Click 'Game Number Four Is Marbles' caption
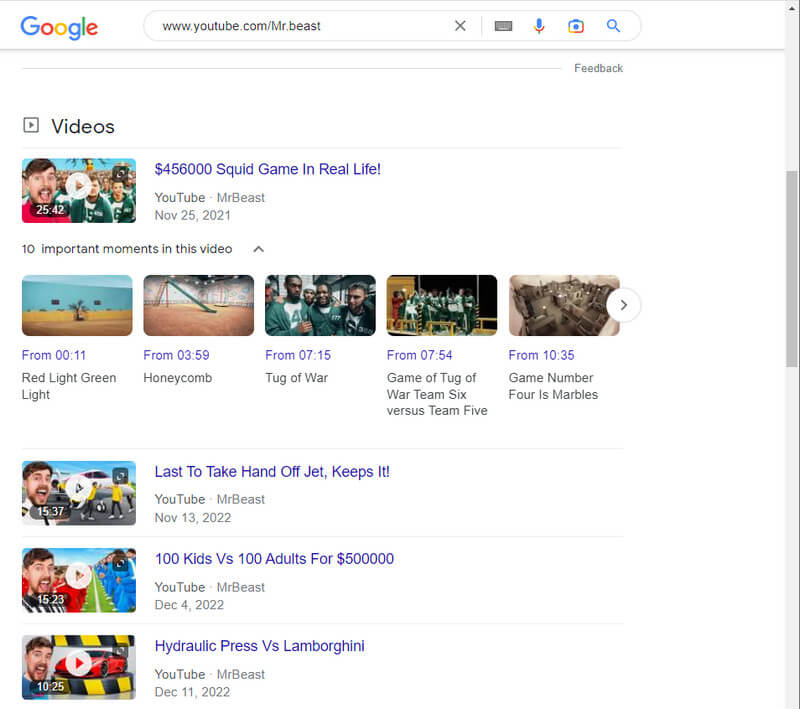Viewport: 800px width, 709px height. (x=553, y=386)
